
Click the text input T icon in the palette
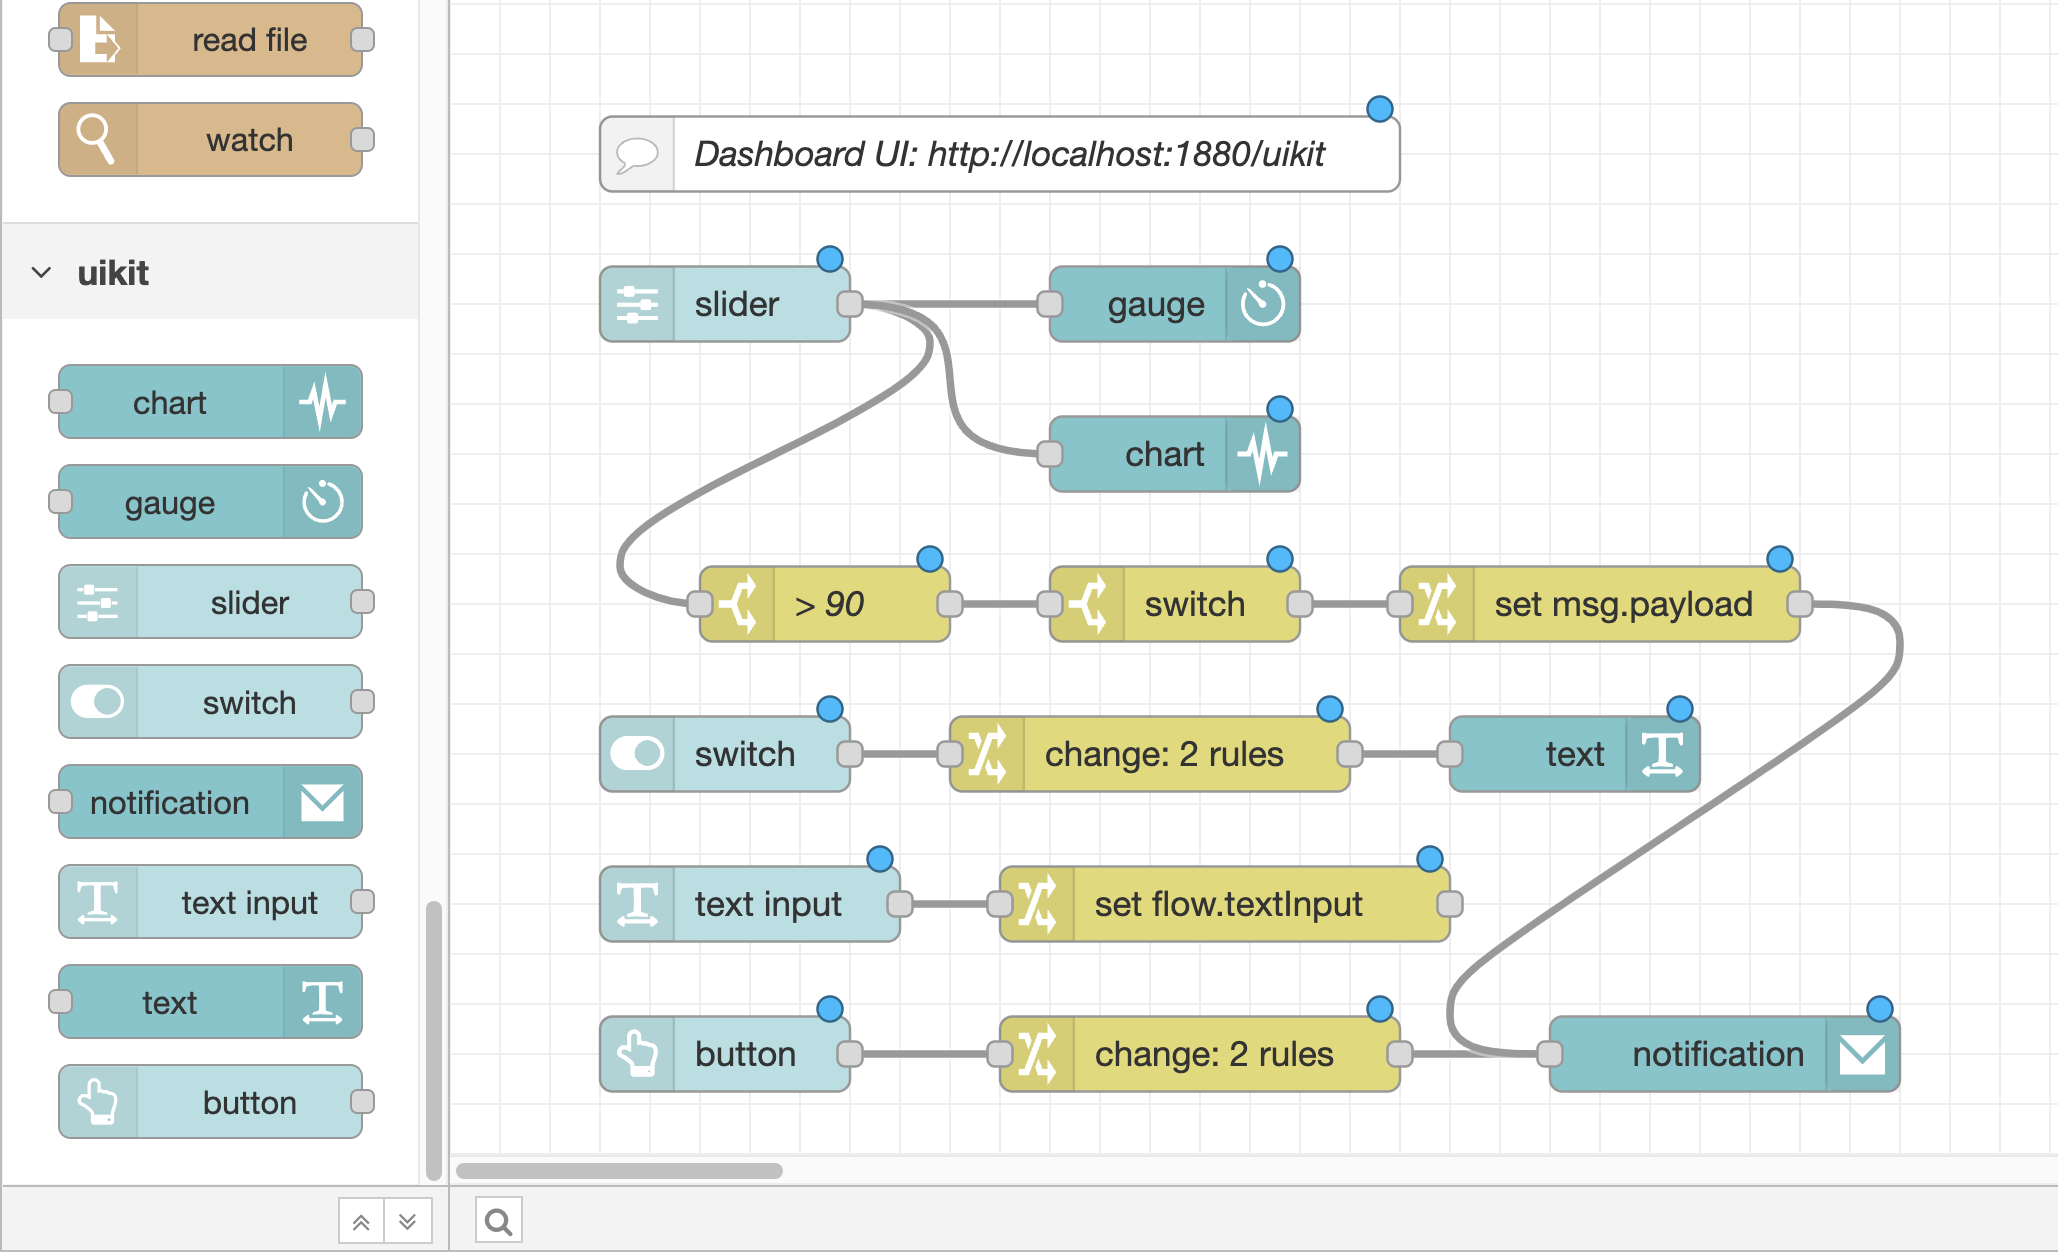[x=99, y=901]
